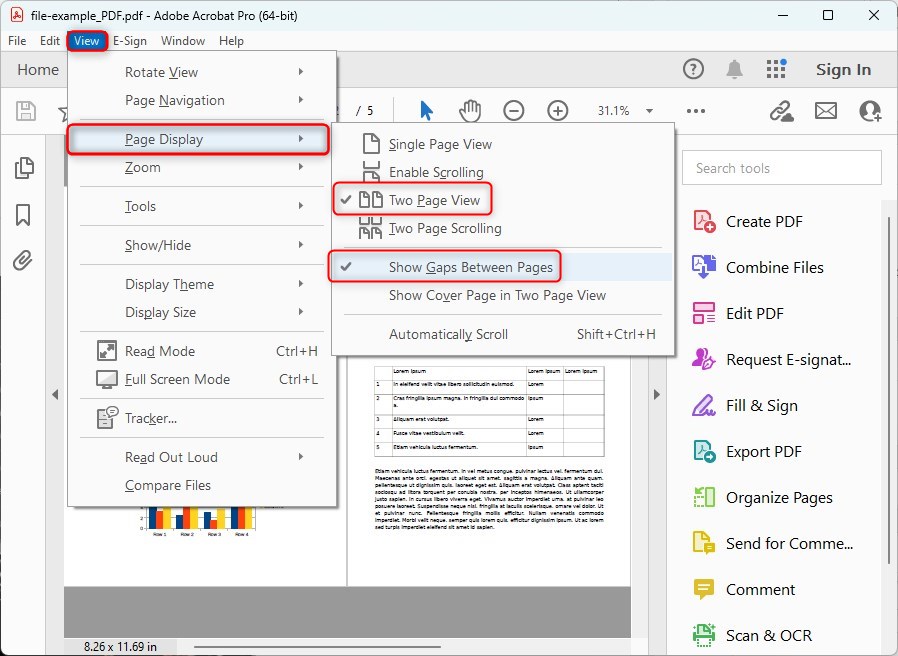Send file by email envelope icon
The width and height of the screenshot is (898, 656).
tap(825, 111)
